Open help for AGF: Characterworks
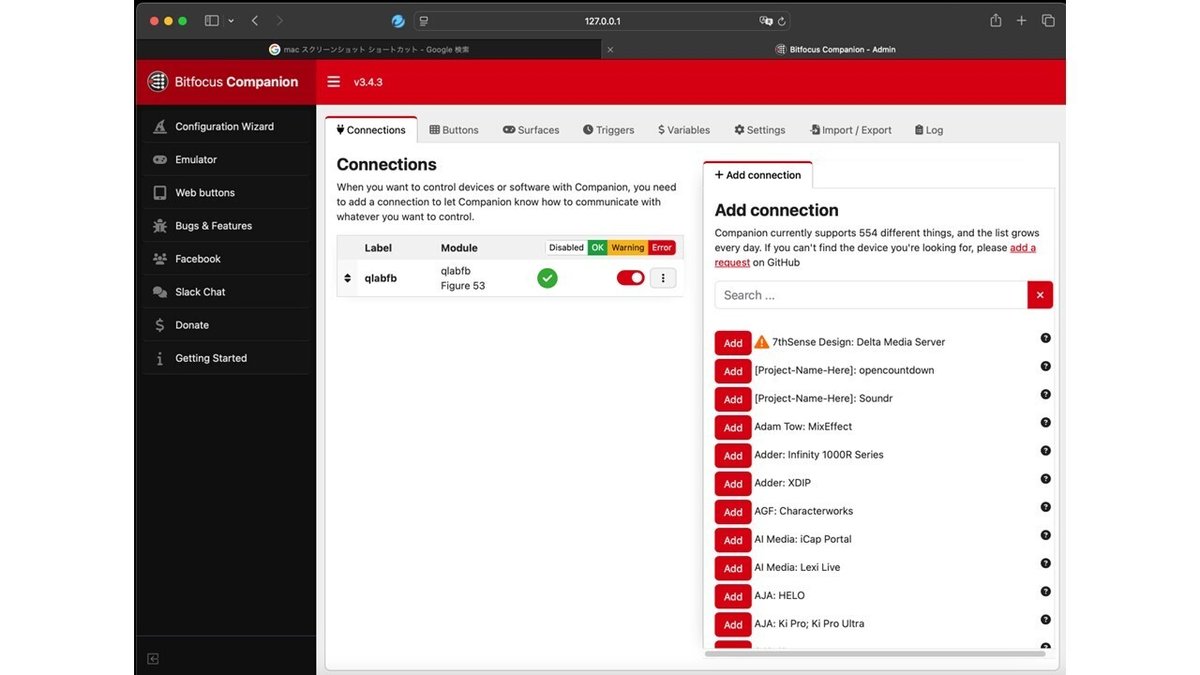1200x675 pixels. click(1045, 507)
